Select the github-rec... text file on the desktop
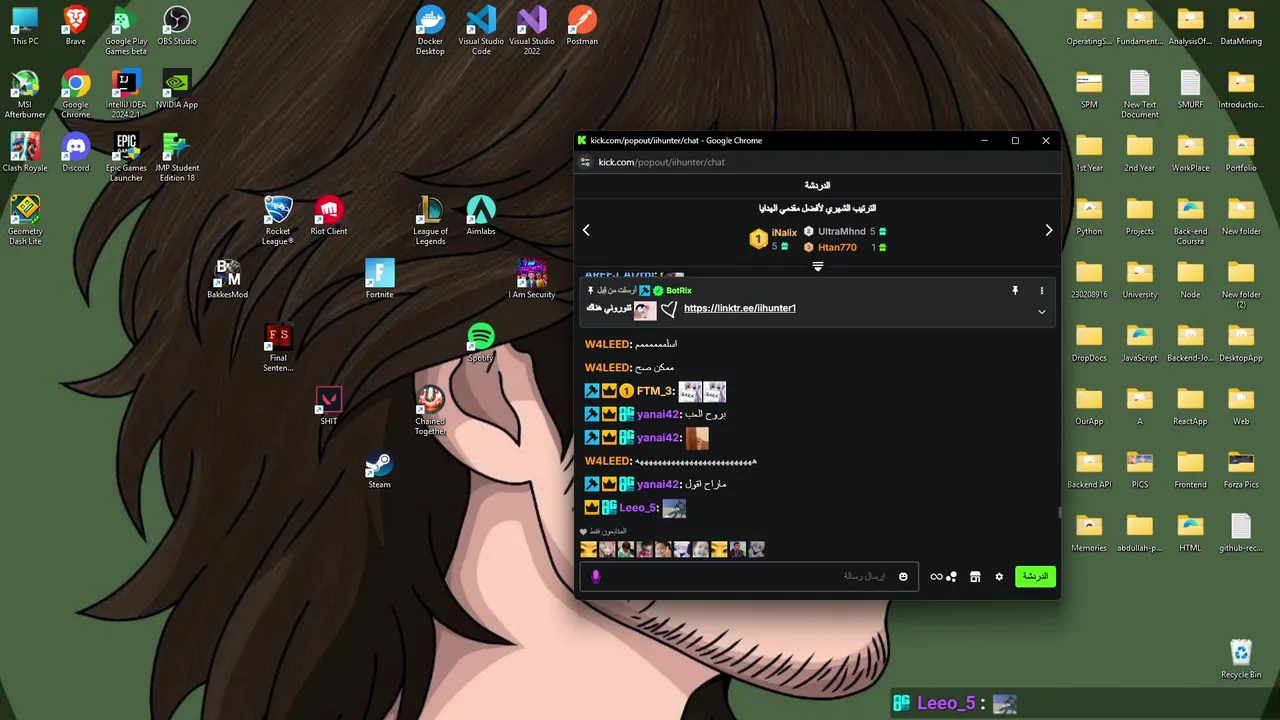1280x720 pixels. pos(1241,533)
